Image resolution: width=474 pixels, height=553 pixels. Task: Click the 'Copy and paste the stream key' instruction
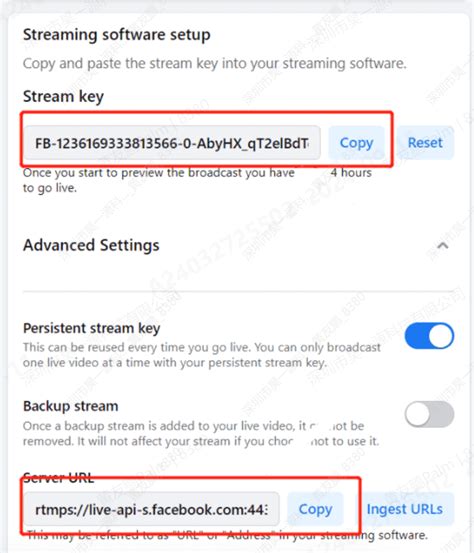215,64
